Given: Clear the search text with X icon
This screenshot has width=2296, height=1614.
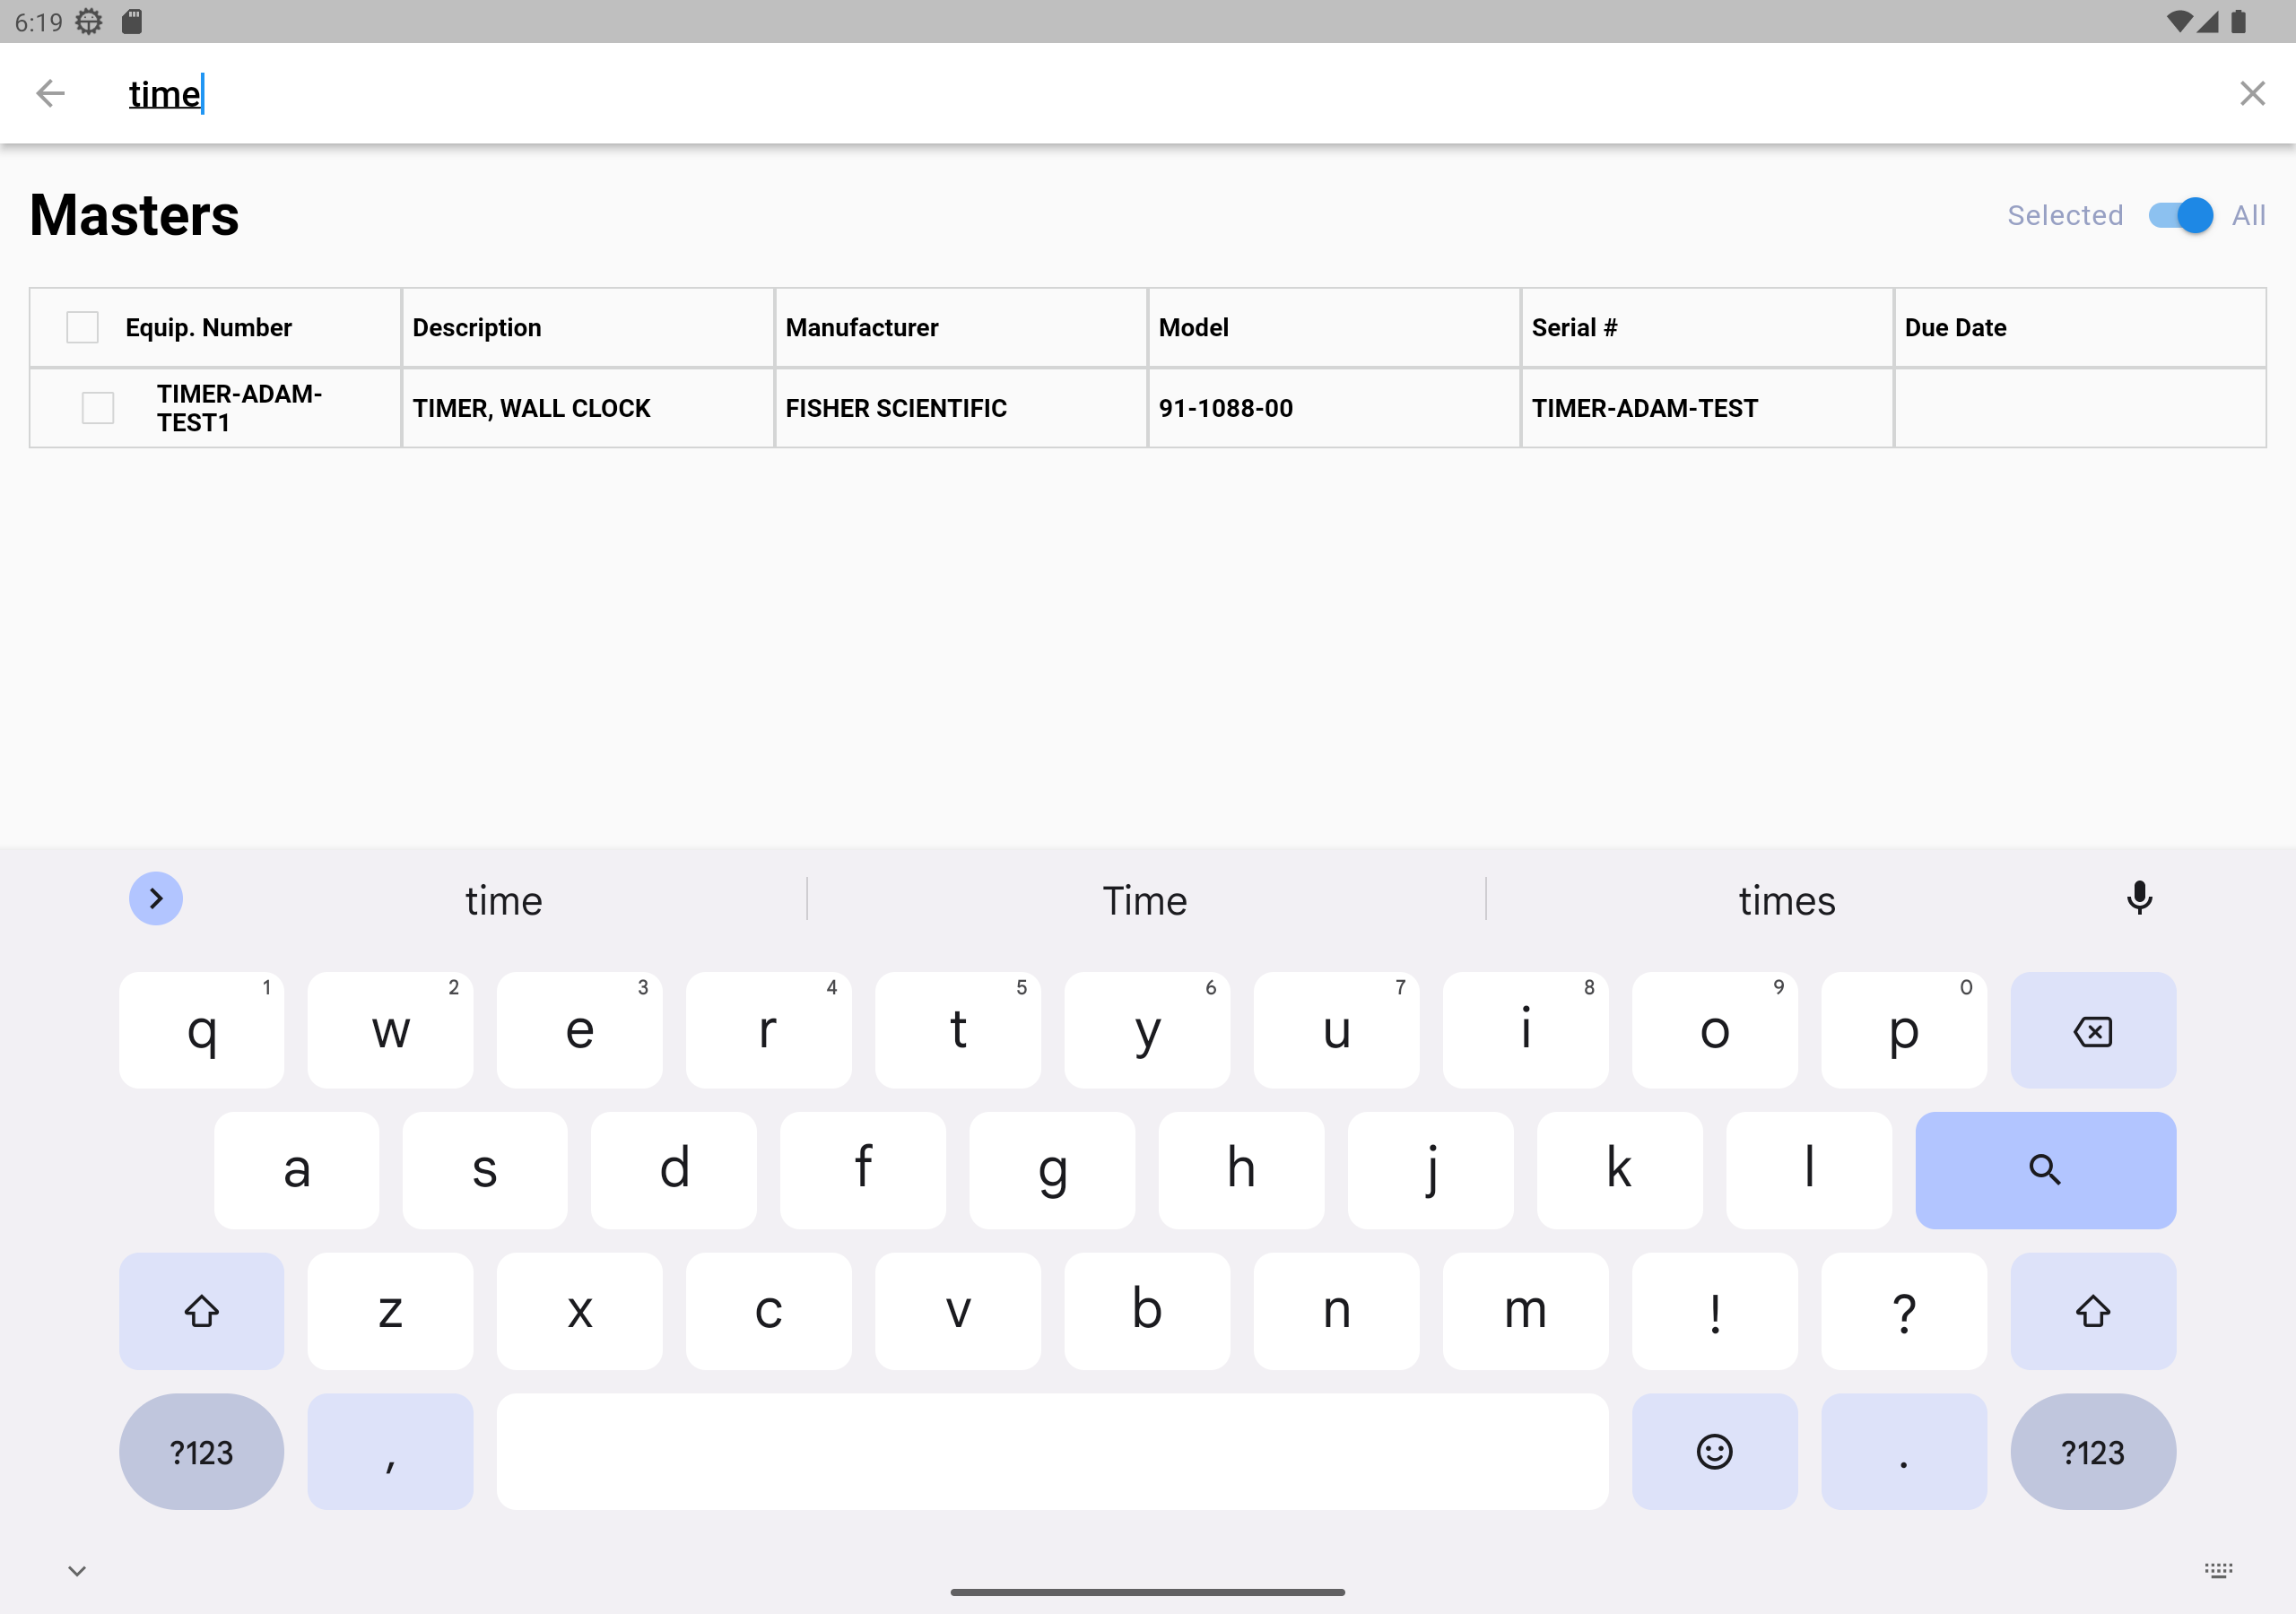Looking at the screenshot, I should click(2251, 93).
